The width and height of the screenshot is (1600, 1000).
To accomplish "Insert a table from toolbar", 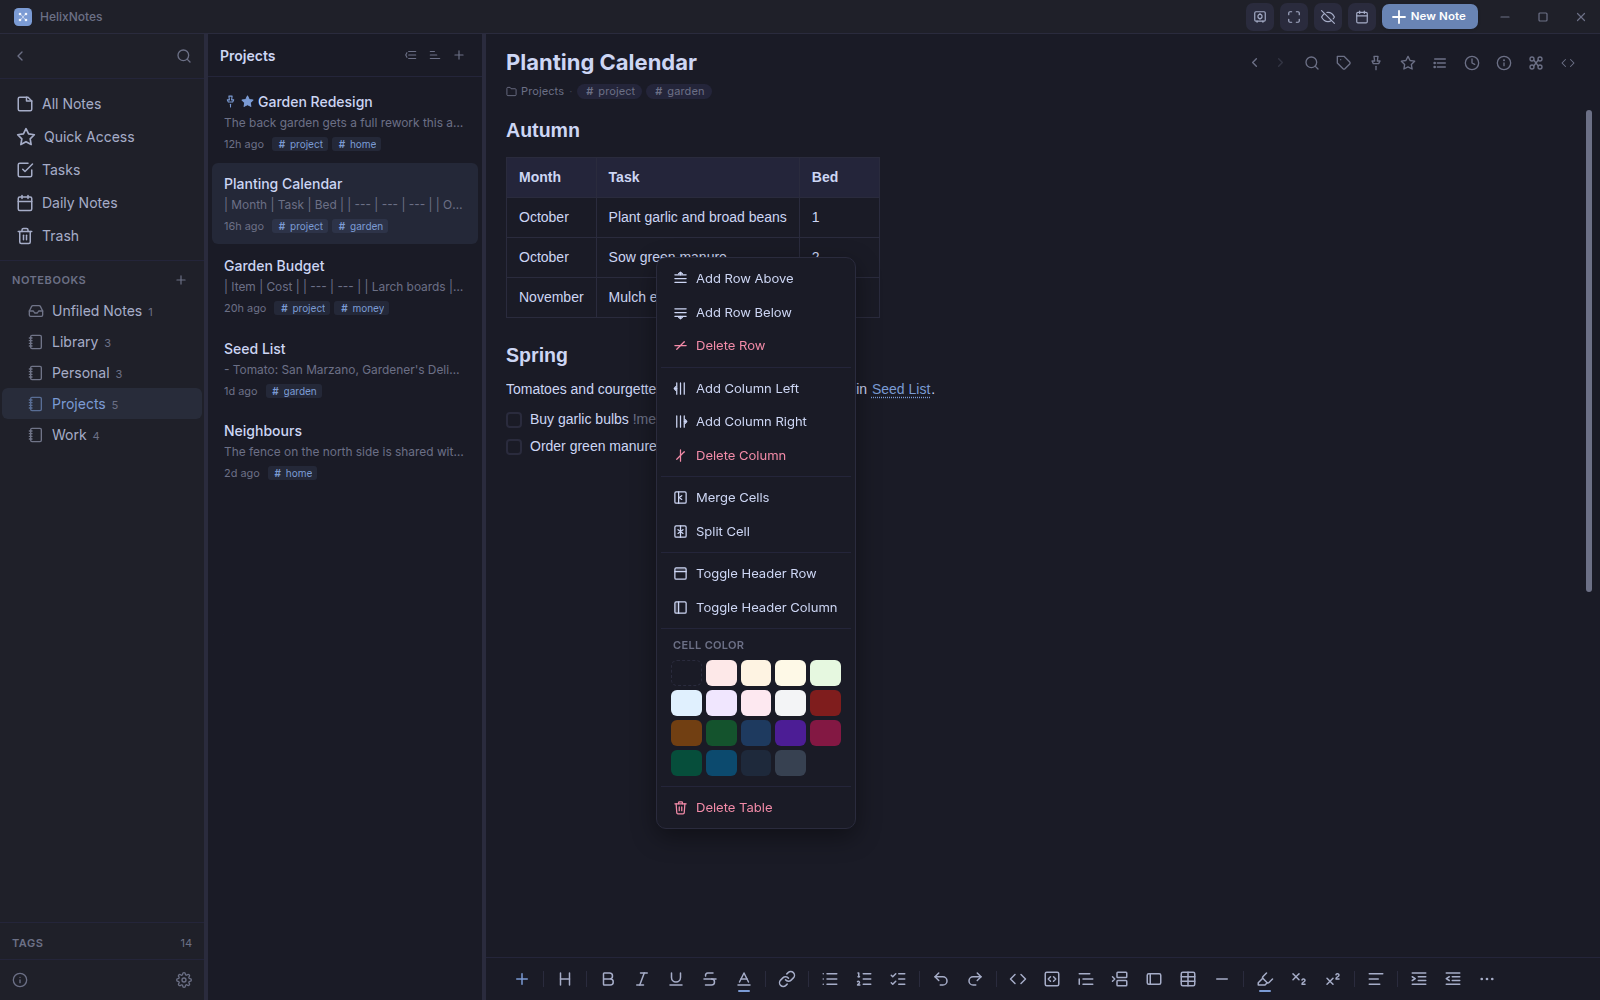I will coord(1188,979).
